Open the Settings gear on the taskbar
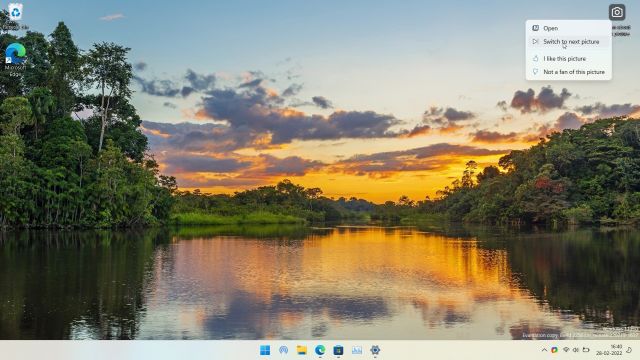Image resolution: width=640 pixels, height=360 pixels. 375,350
